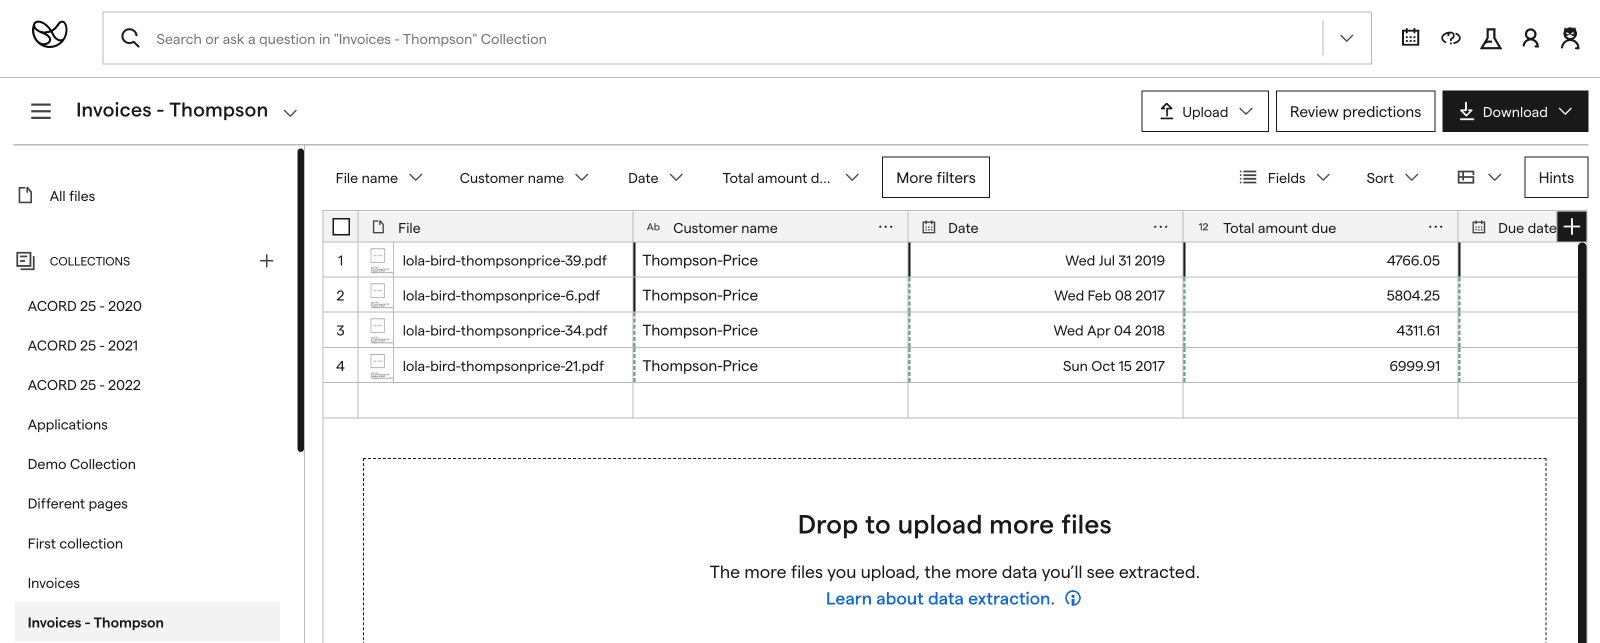Open Total amount due column options
The width and height of the screenshot is (1600, 643).
pos(1435,227)
